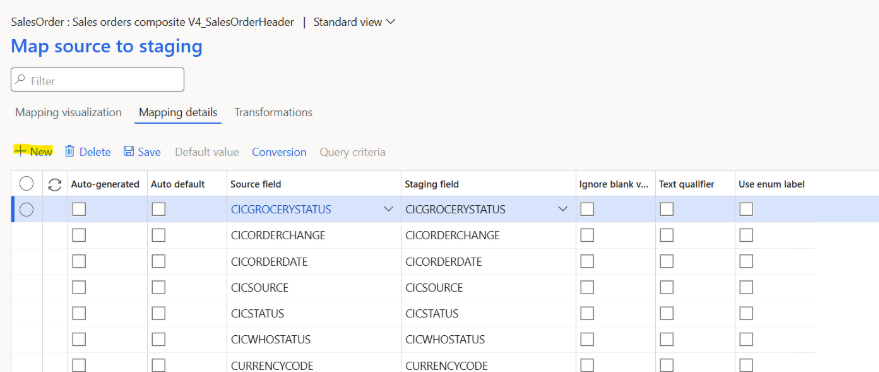This screenshot has width=879, height=372.
Task: Toggle Use enum label for CICGROCERYSTATUS row
Action: click(746, 210)
